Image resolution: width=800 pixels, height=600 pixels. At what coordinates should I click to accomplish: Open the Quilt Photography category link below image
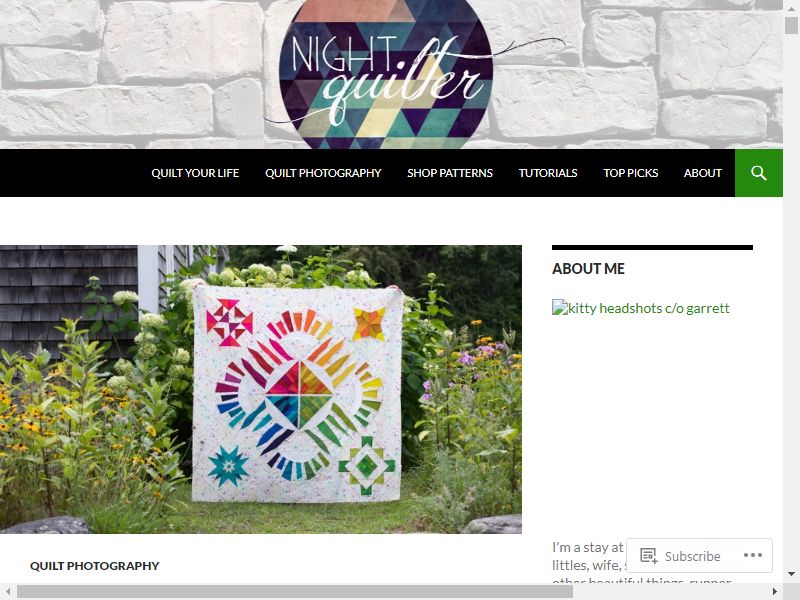point(94,566)
